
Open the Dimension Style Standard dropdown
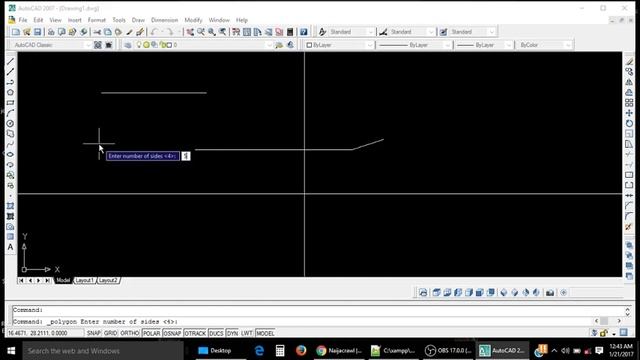(431, 32)
